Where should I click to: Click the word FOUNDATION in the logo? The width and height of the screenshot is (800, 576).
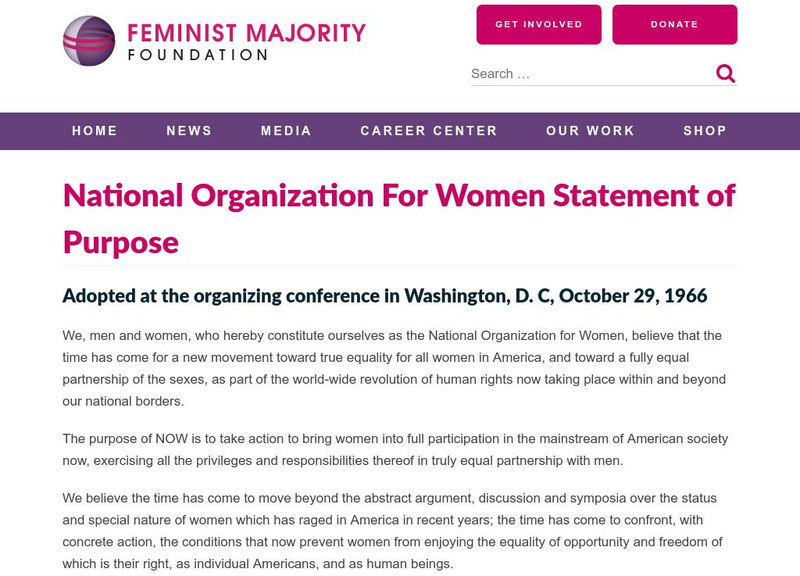197,55
